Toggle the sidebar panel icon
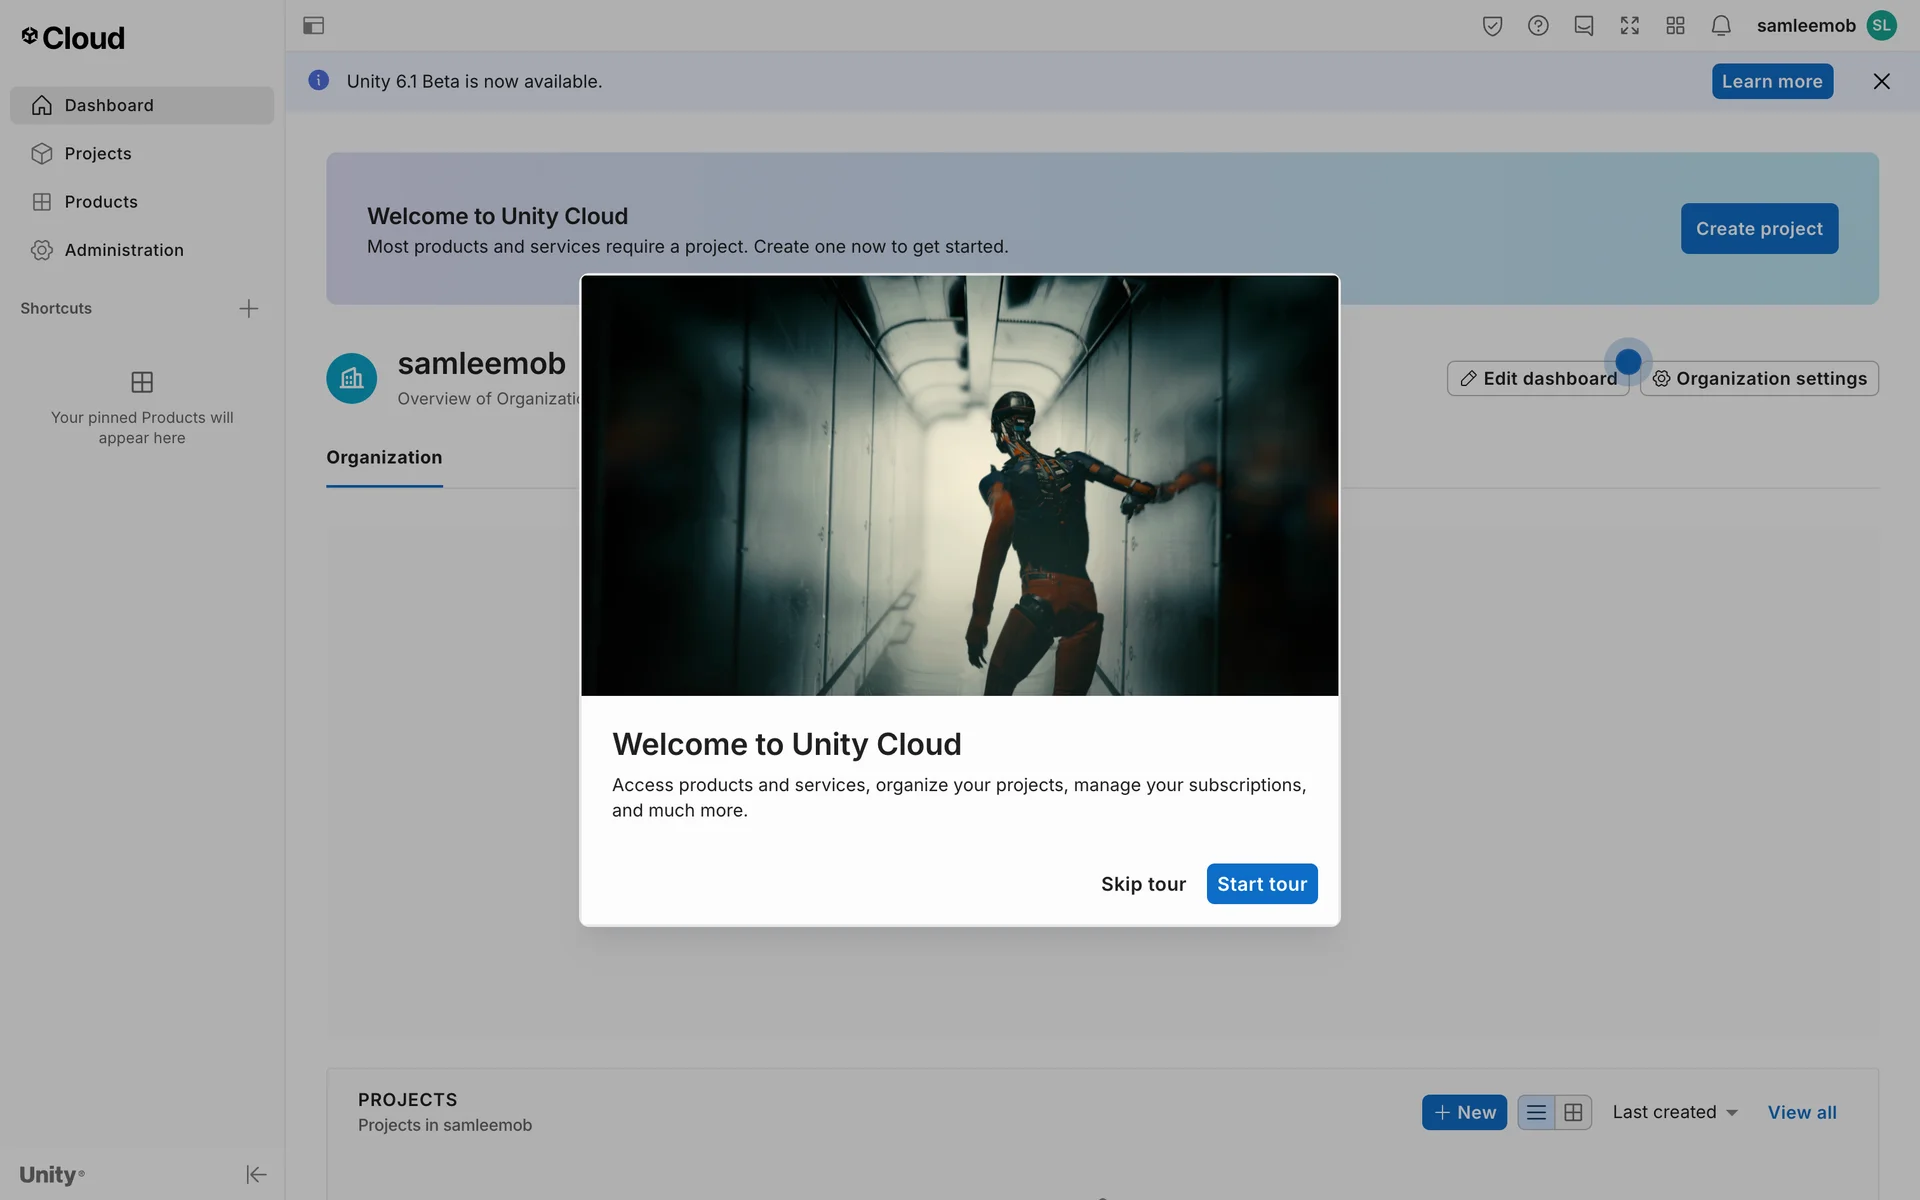 [313, 26]
